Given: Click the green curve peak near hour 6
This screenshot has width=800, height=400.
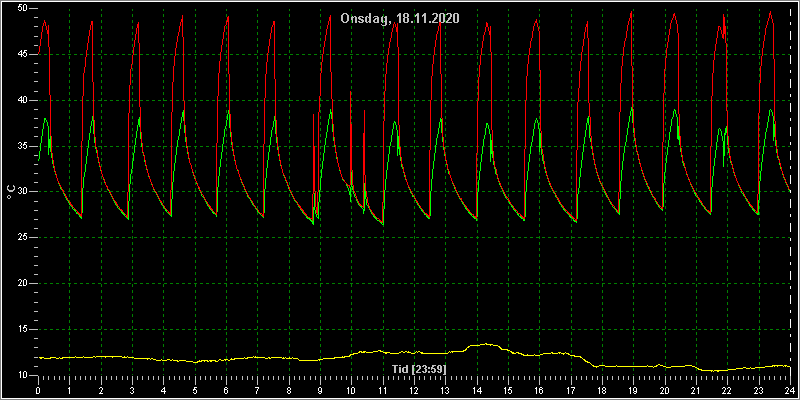Looking at the screenshot, I should [229, 112].
